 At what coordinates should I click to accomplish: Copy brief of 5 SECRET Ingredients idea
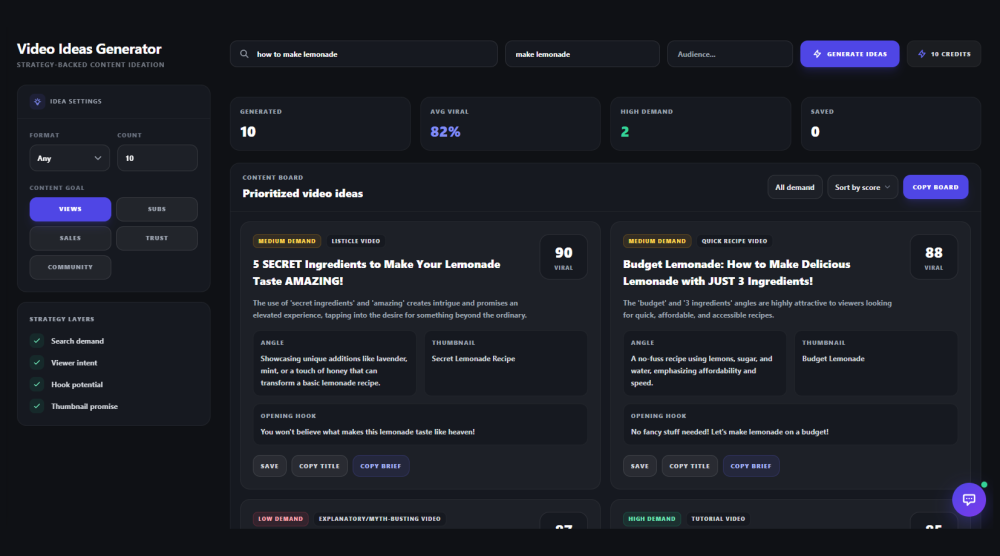(x=381, y=466)
